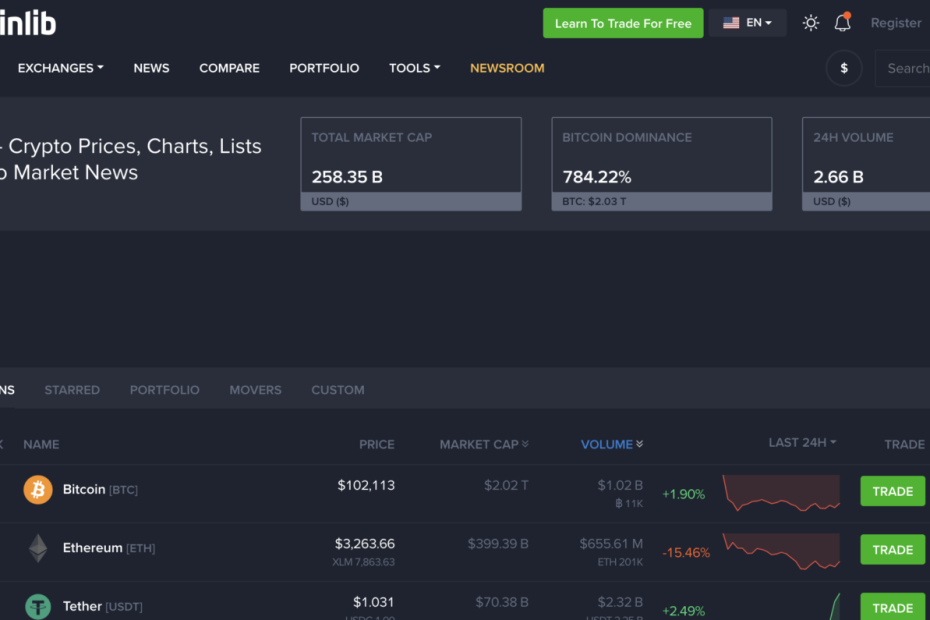
Task: Click the Register link
Action: click(896, 23)
